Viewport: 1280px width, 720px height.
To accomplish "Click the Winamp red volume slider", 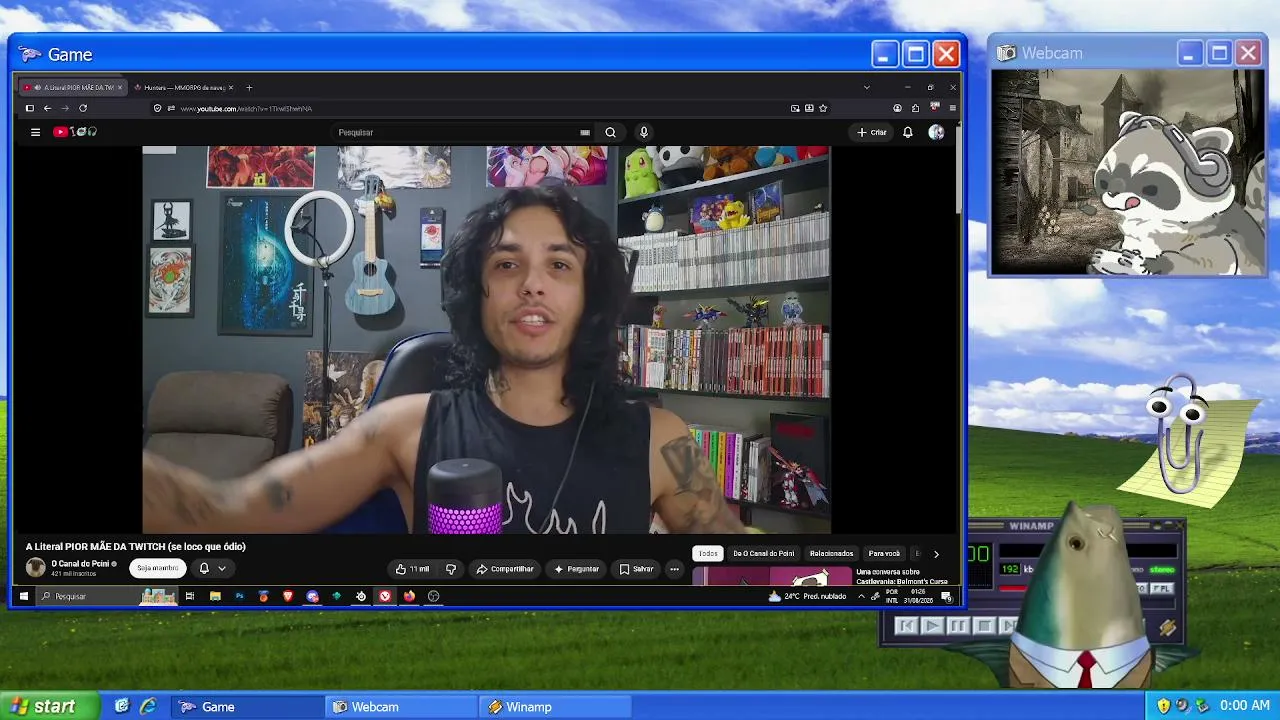I will [x=1013, y=589].
